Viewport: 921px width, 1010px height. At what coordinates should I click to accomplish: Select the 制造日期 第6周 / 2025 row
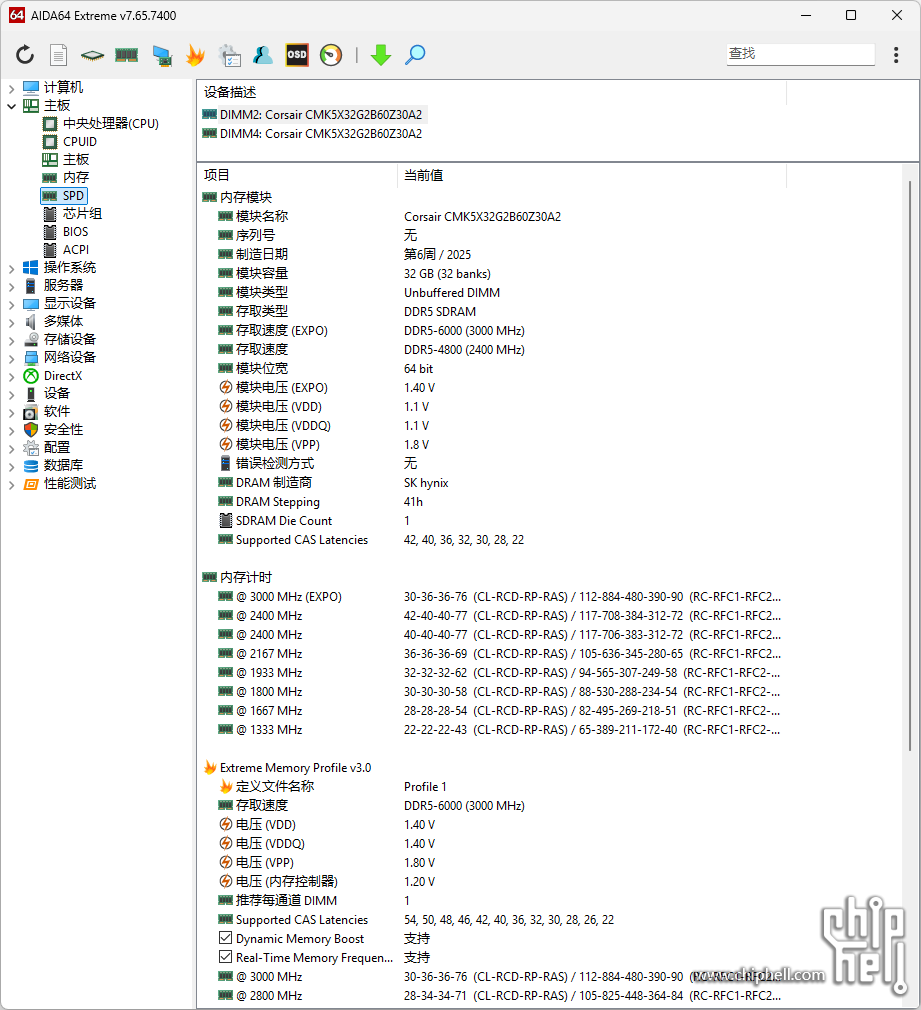(492, 254)
